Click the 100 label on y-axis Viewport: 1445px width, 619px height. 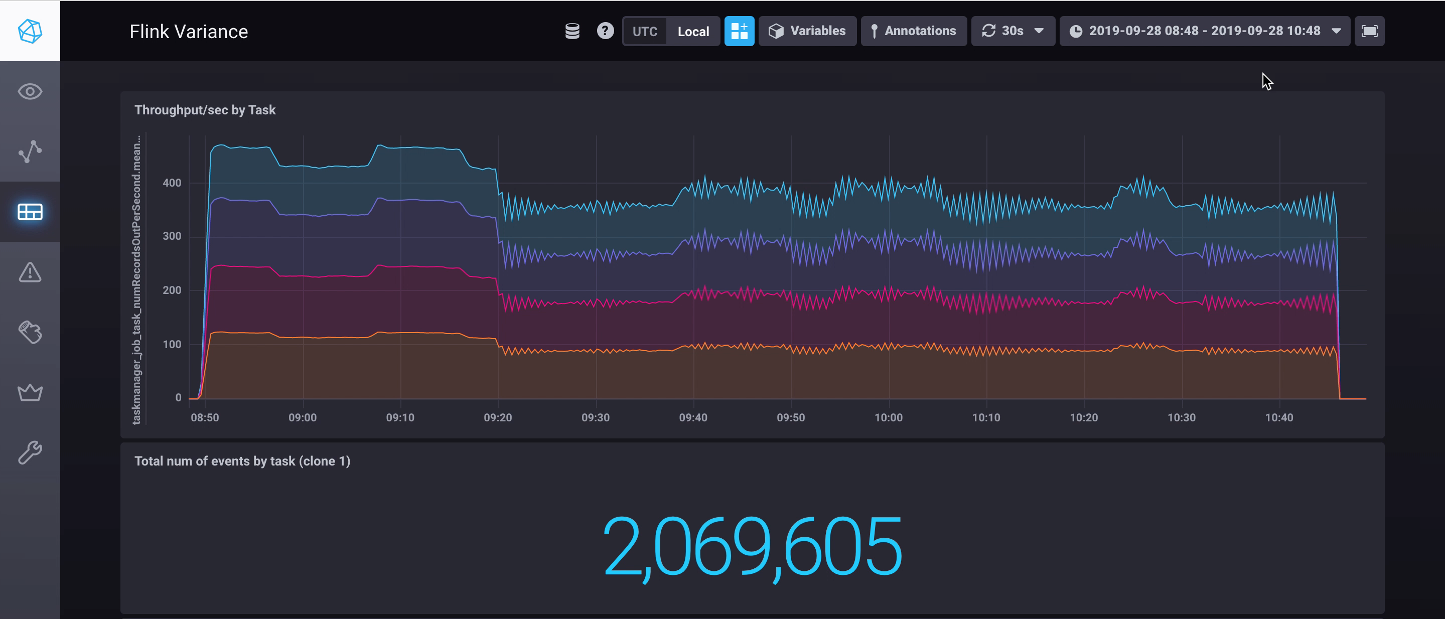point(171,345)
